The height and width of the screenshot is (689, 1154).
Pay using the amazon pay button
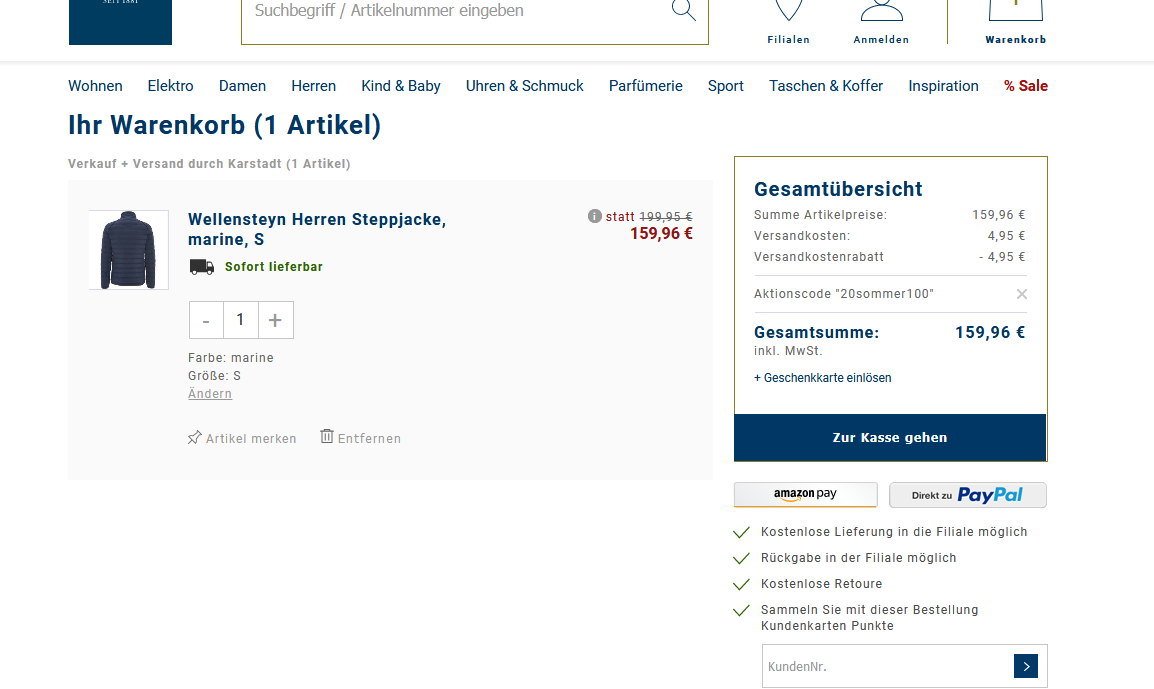point(805,495)
